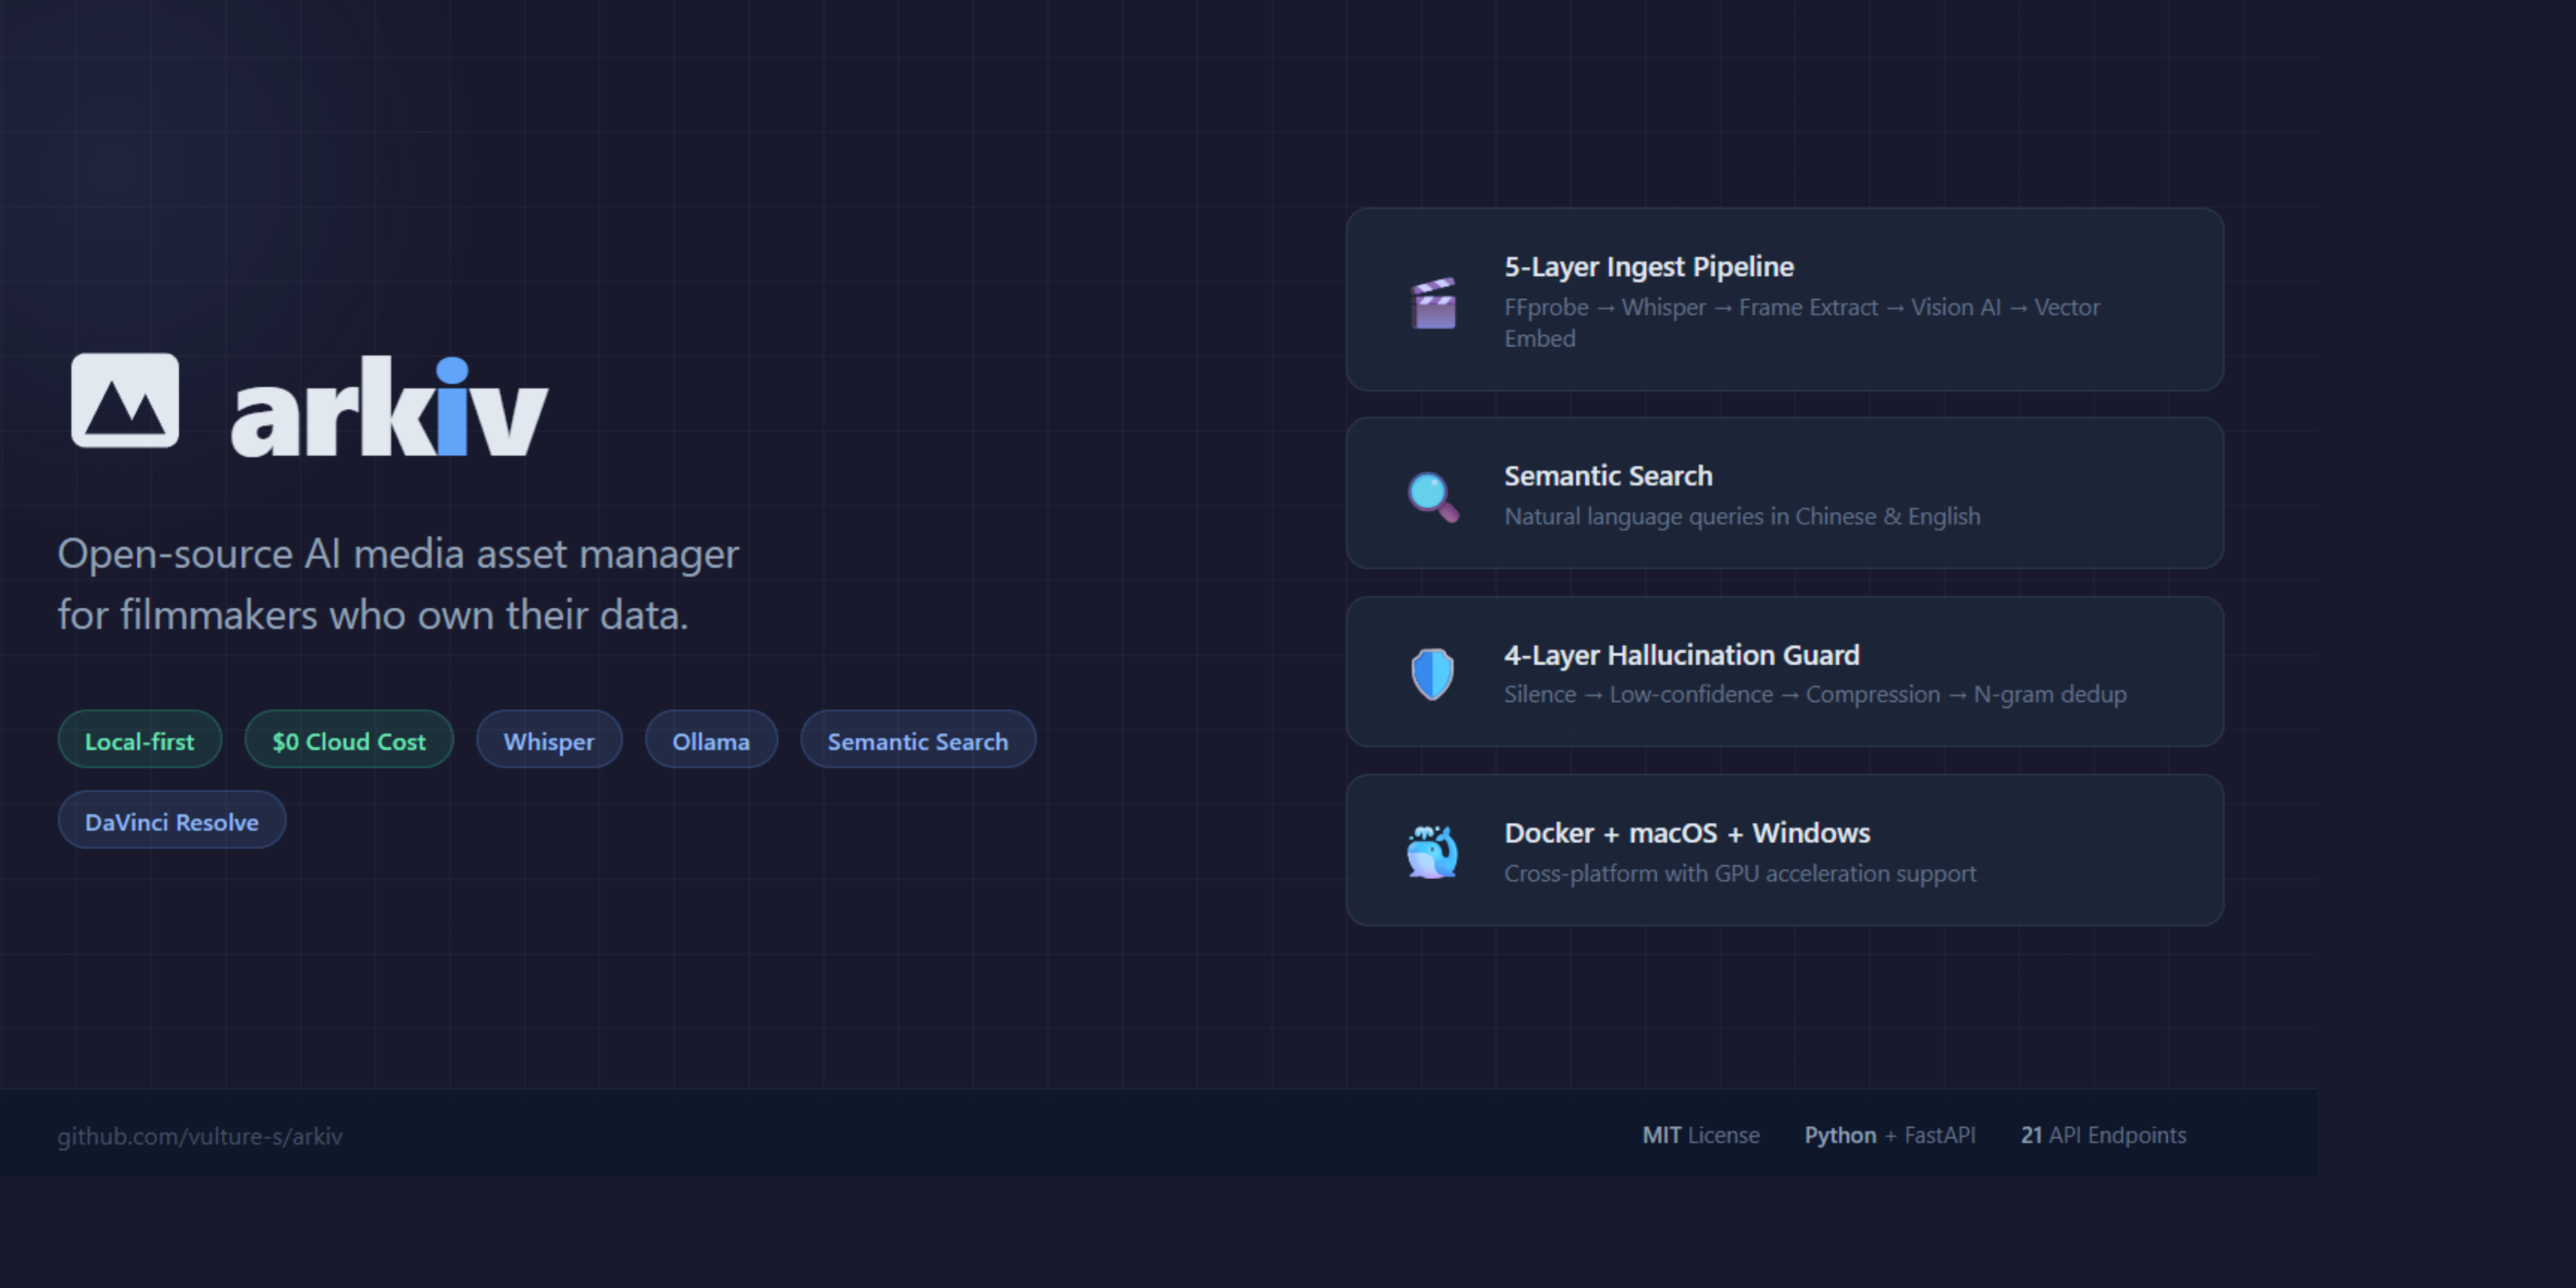
Task: Click the 4-Layer Hallucination Guard heading
Action: [1682, 655]
